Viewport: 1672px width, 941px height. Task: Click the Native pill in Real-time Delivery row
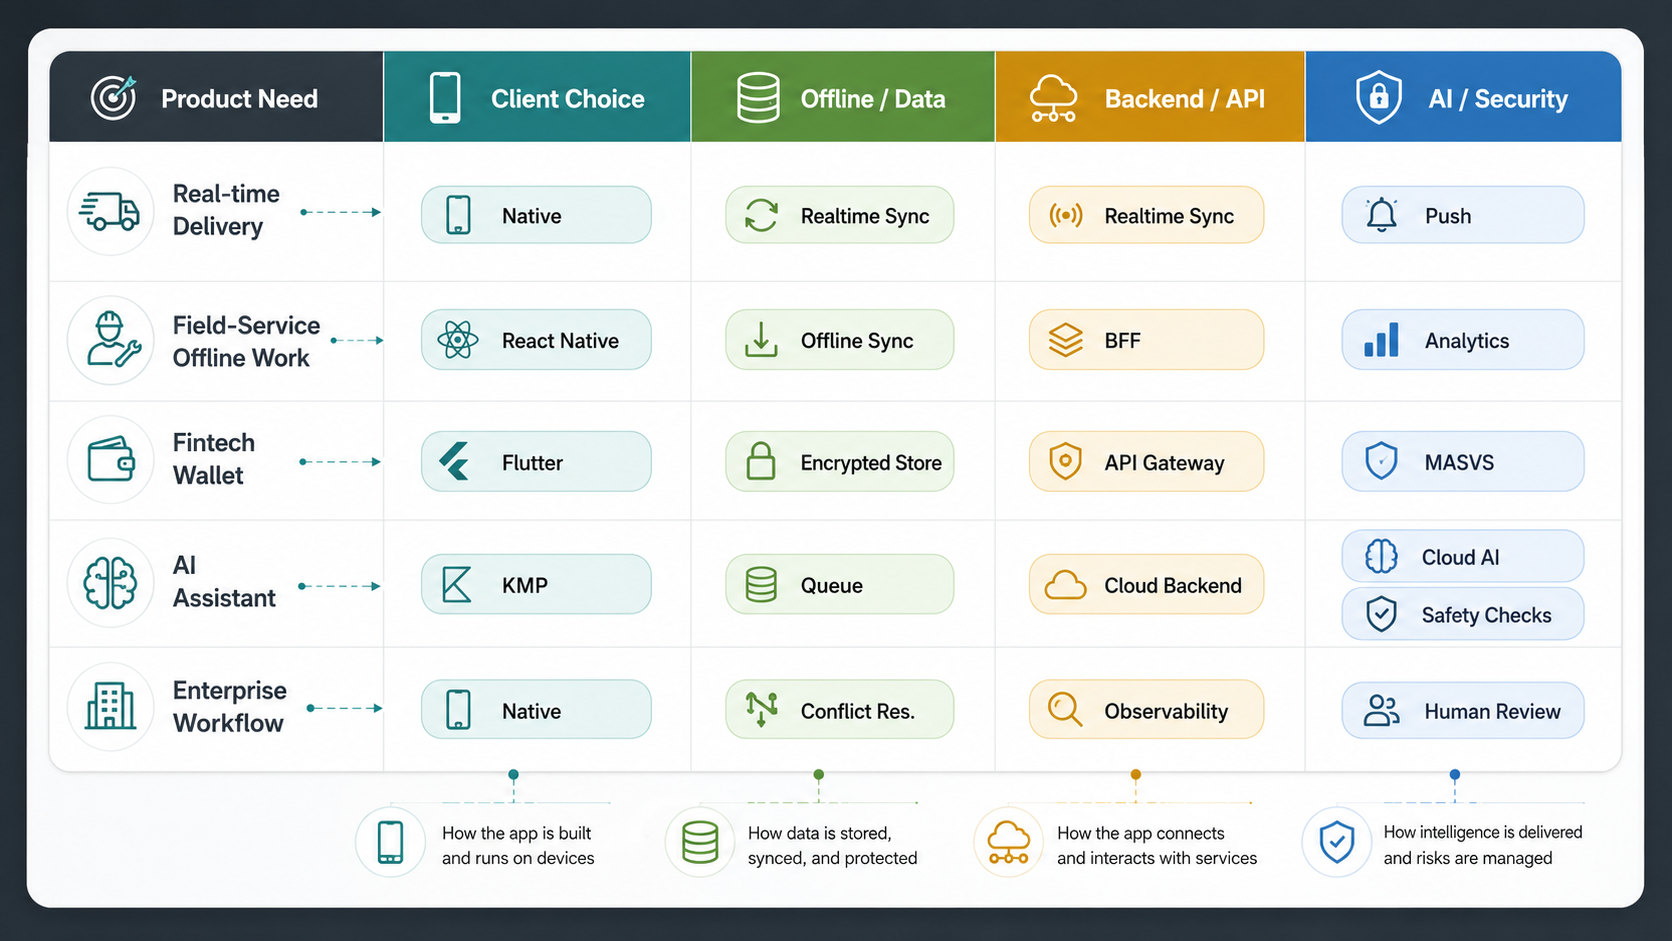pyautogui.click(x=536, y=215)
